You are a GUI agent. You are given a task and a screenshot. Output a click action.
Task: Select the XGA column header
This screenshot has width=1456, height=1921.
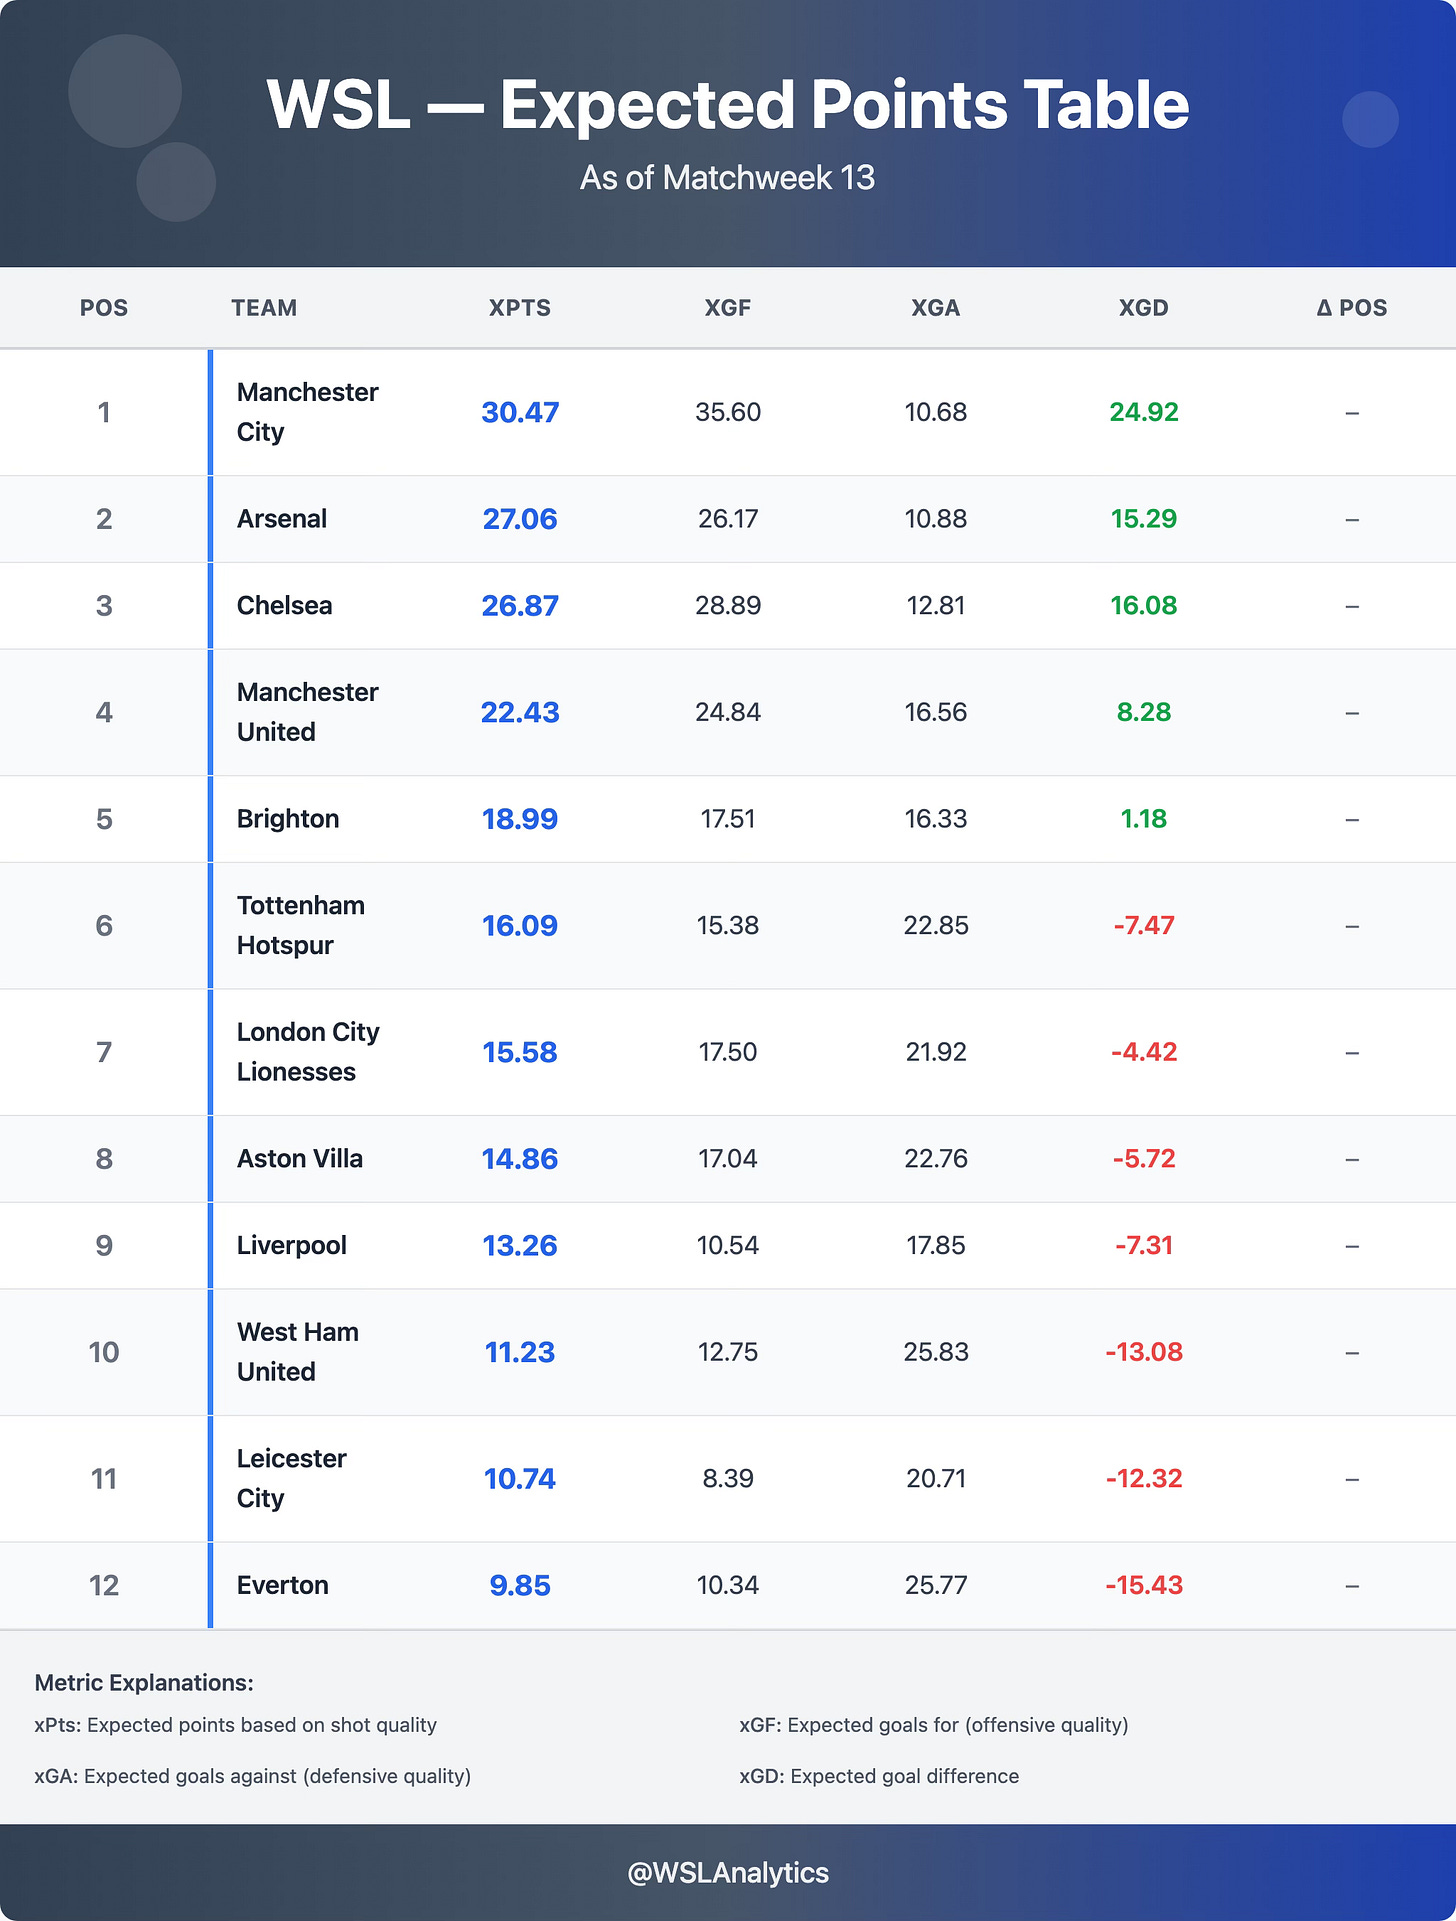click(x=936, y=308)
